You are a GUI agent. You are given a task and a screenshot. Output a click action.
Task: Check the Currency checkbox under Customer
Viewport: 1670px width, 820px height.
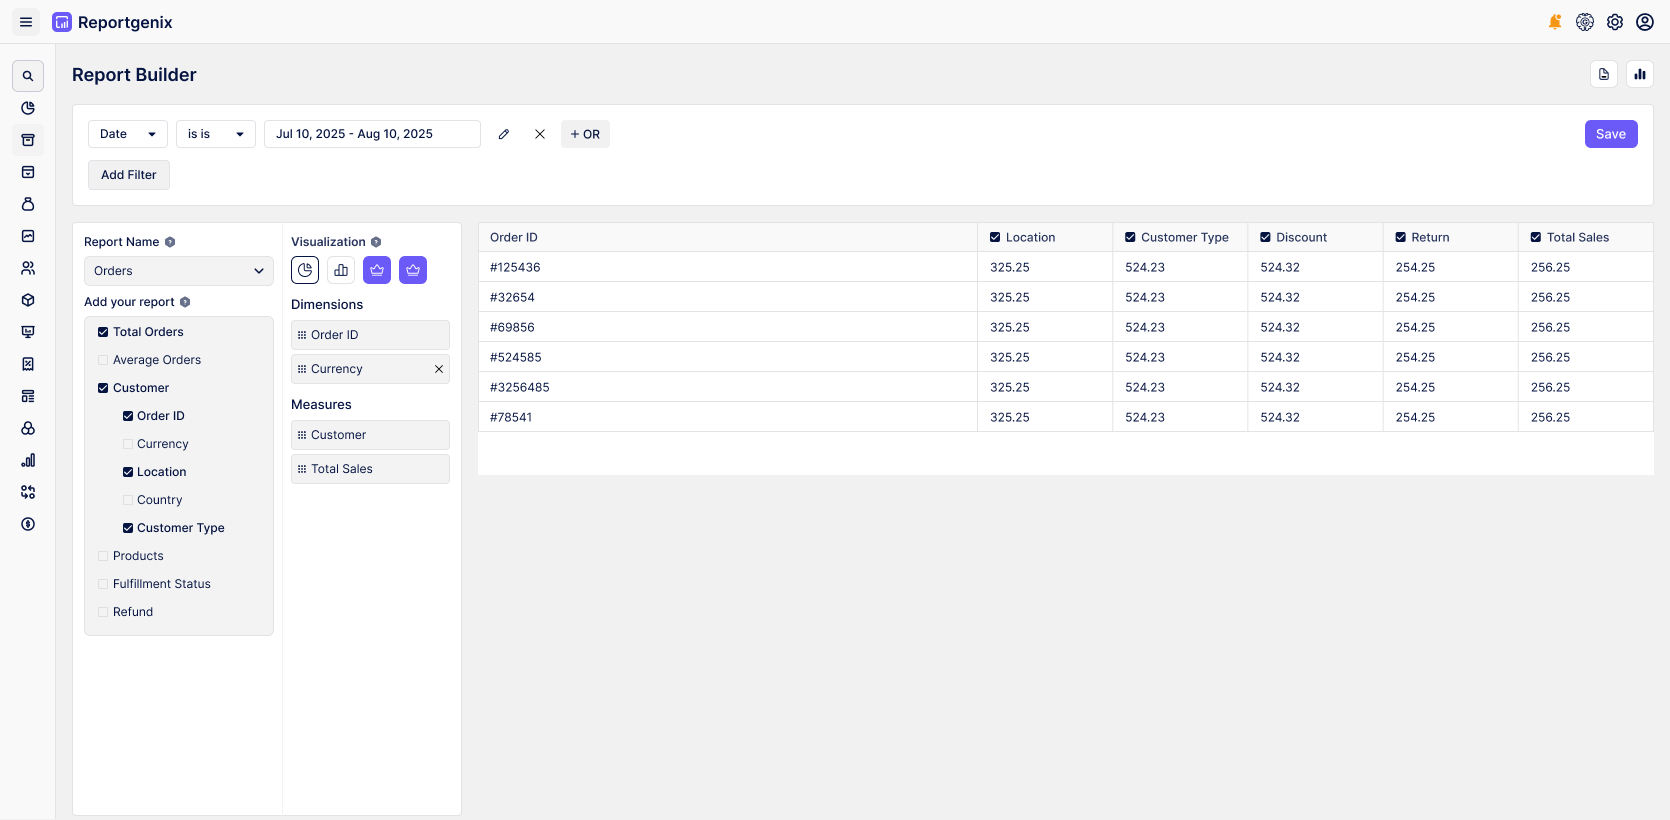pyautogui.click(x=128, y=444)
